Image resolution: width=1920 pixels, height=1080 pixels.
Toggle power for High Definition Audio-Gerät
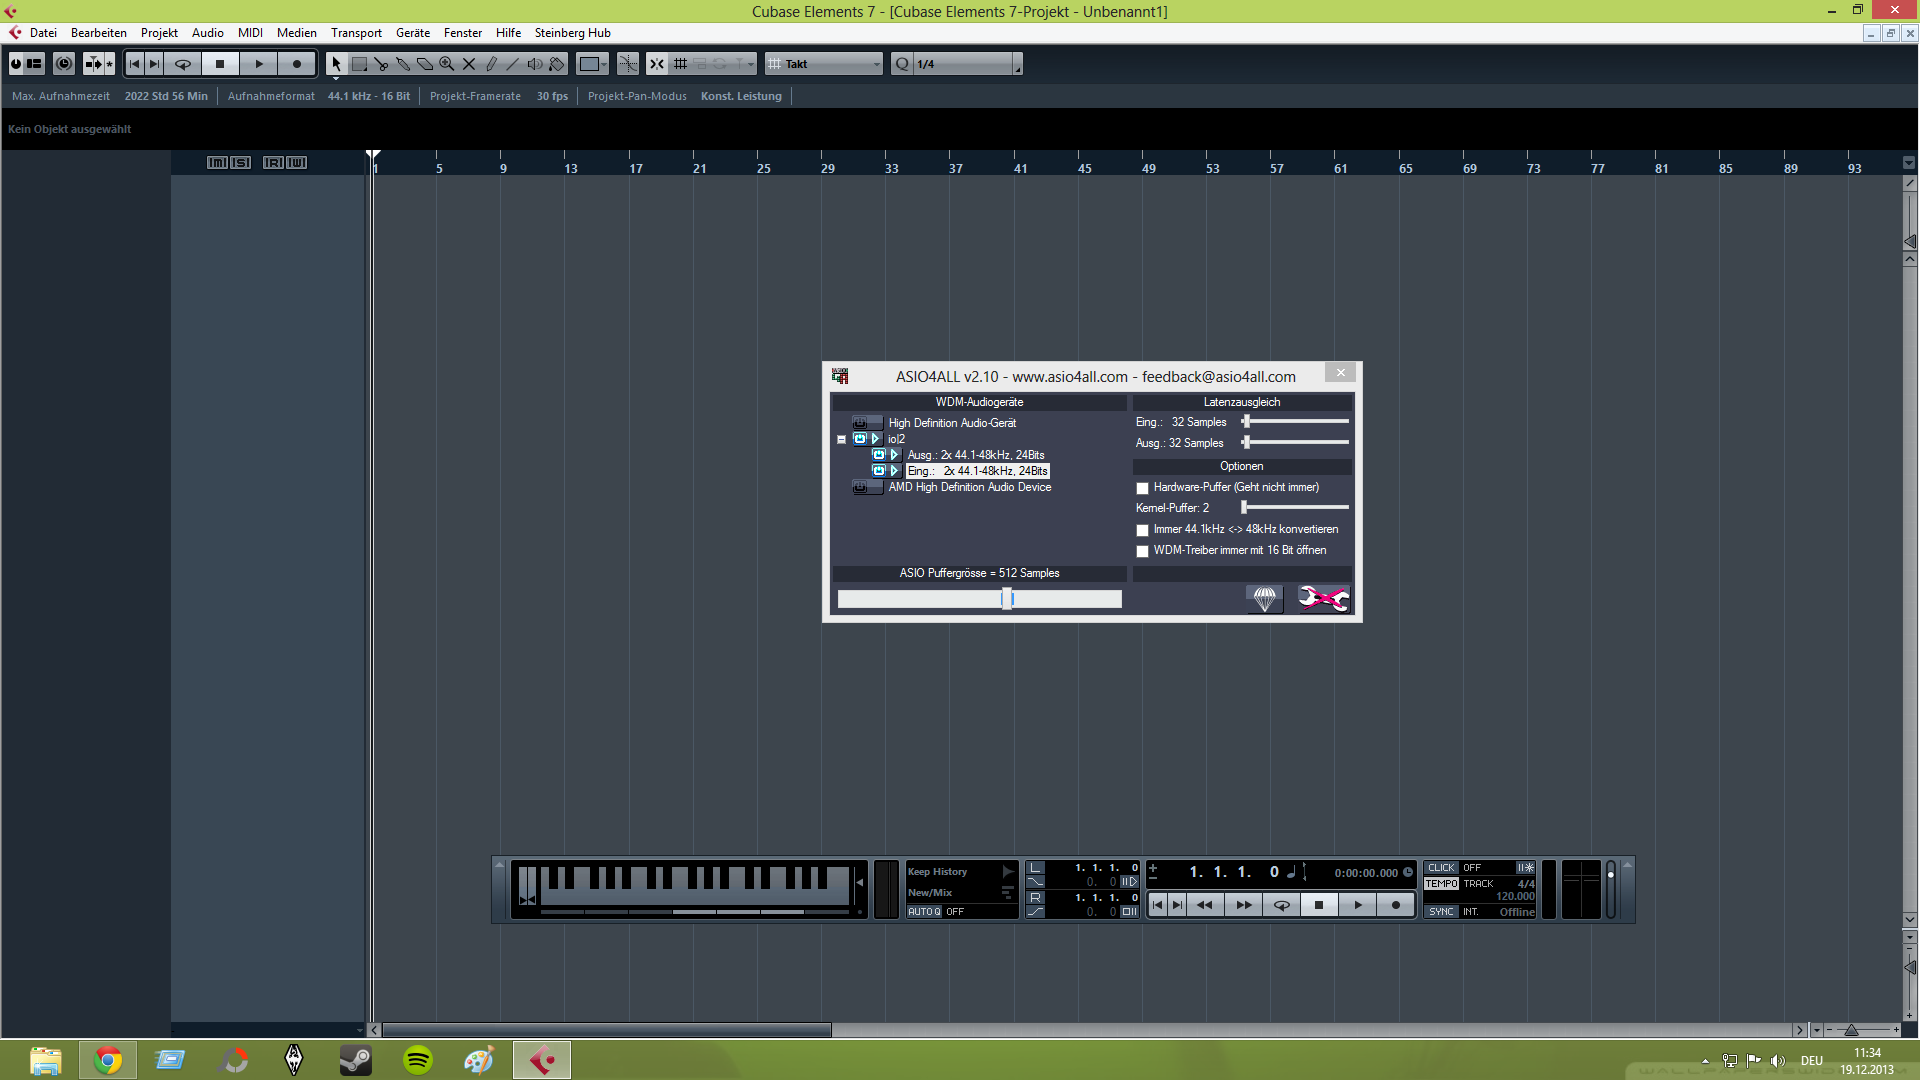[x=860, y=423]
